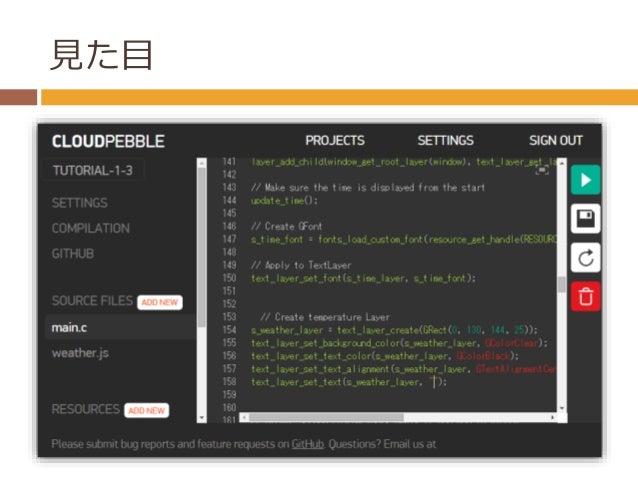Click the SOURCE FILES heading
The image size is (638, 479).
point(92,301)
